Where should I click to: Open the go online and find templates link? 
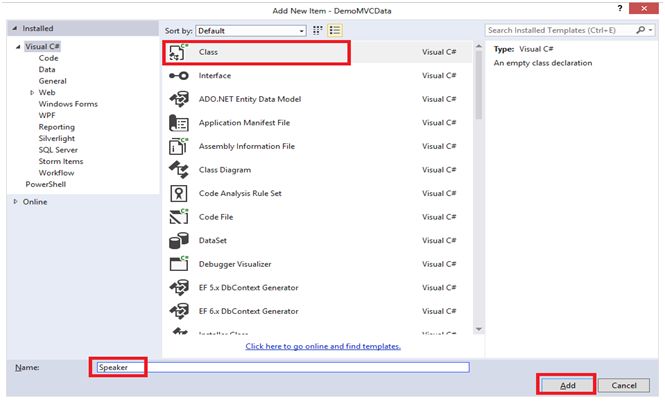pyautogui.click(x=323, y=346)
